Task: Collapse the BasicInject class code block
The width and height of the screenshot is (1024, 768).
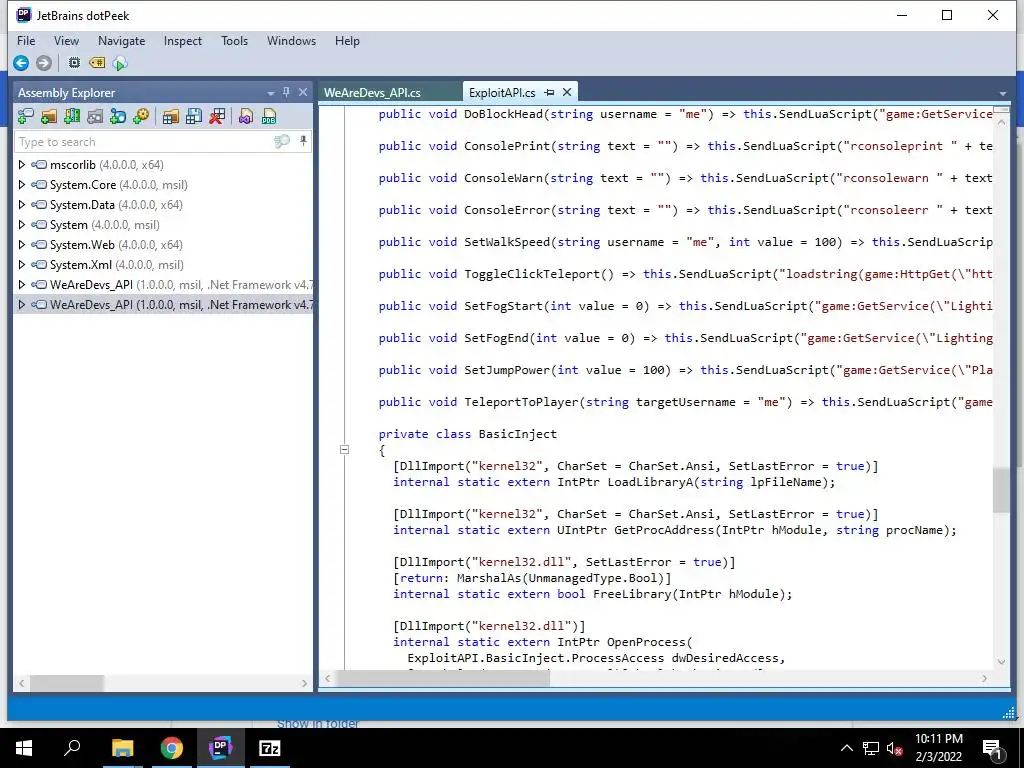Action: pyautogui.click(x=344, y=449)
